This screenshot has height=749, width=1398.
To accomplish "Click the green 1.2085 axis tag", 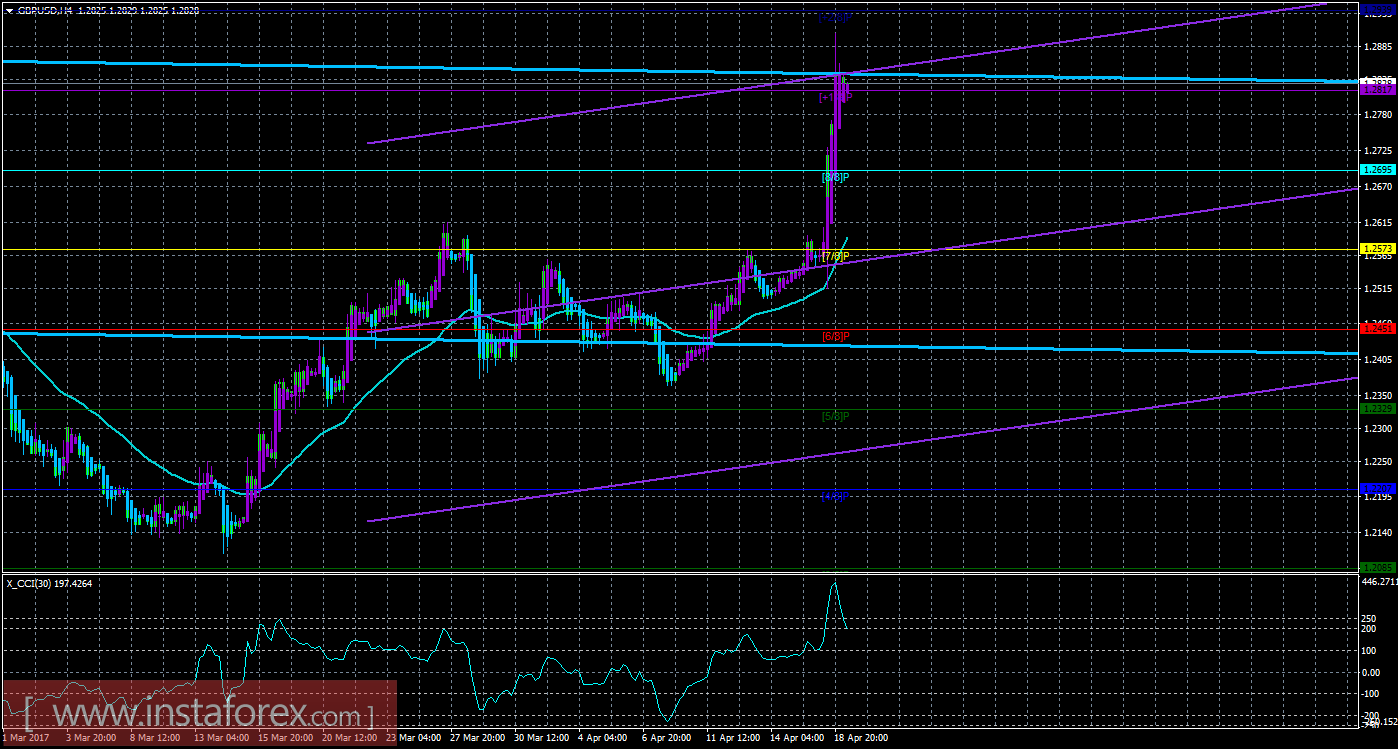I will click(1379, 565).
